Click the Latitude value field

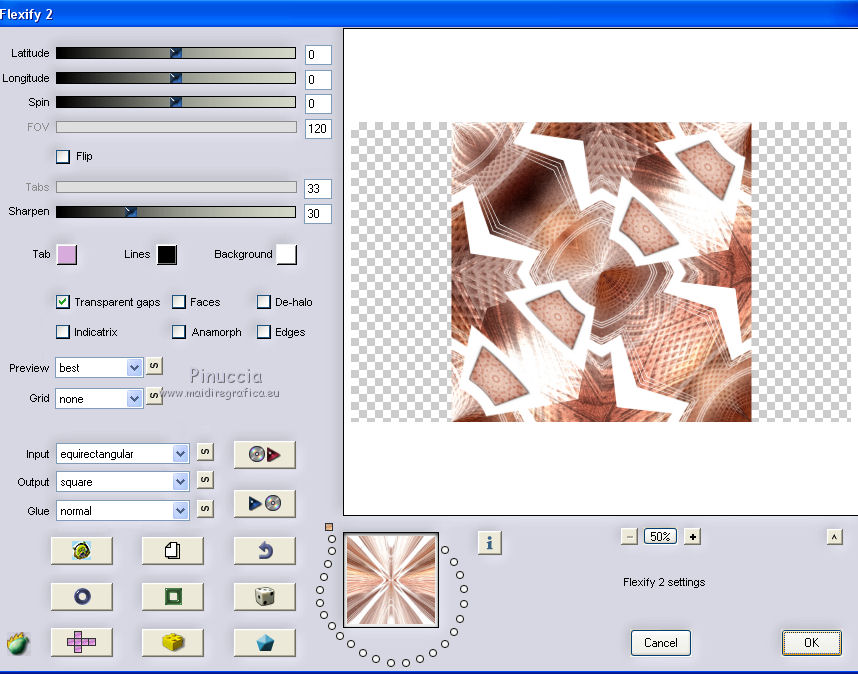click(318, 55)
